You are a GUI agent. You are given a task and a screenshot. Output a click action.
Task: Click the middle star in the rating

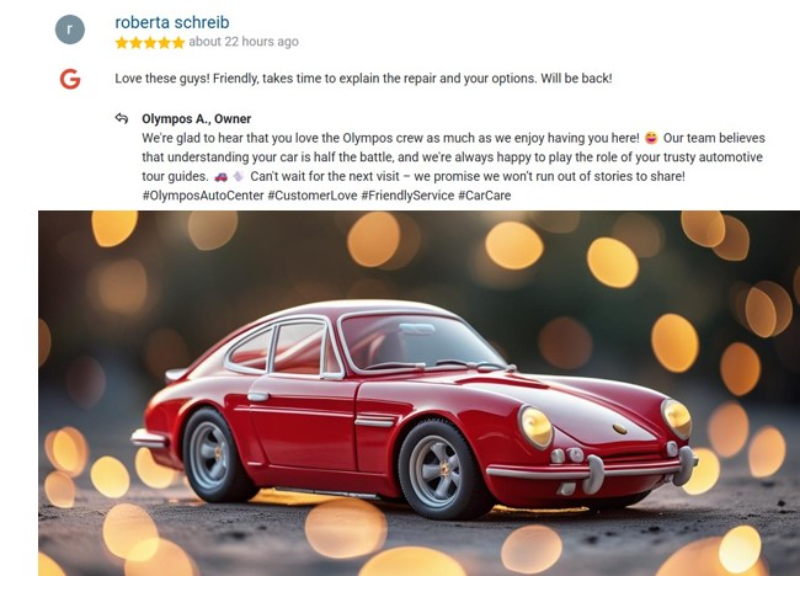pyautogui.click(x=150, y=42)
